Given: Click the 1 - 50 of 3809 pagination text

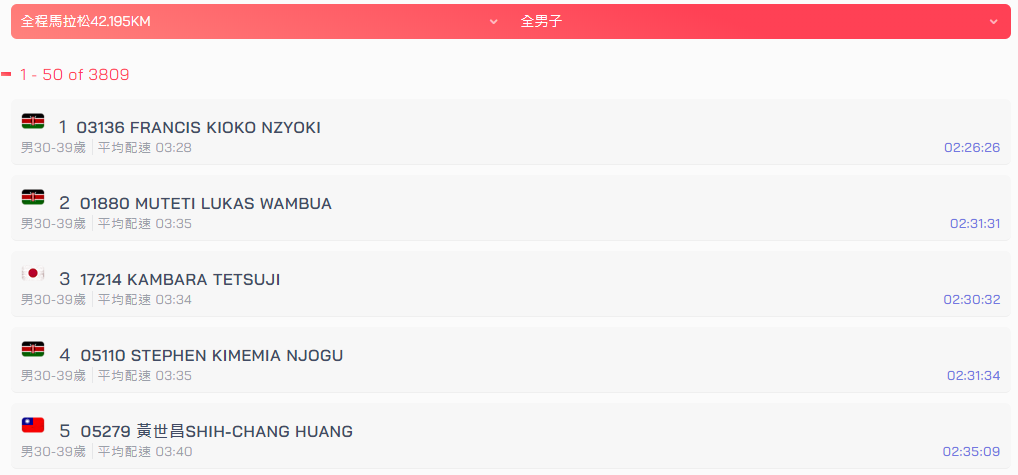Looking at the screenshot, I should (x=75, y=75).
